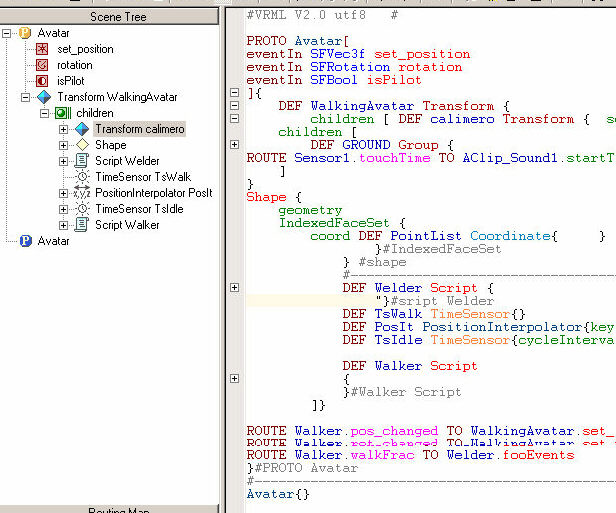Click 'Sensor1.touchTime' in the ROUTE line

pos(362,158)
